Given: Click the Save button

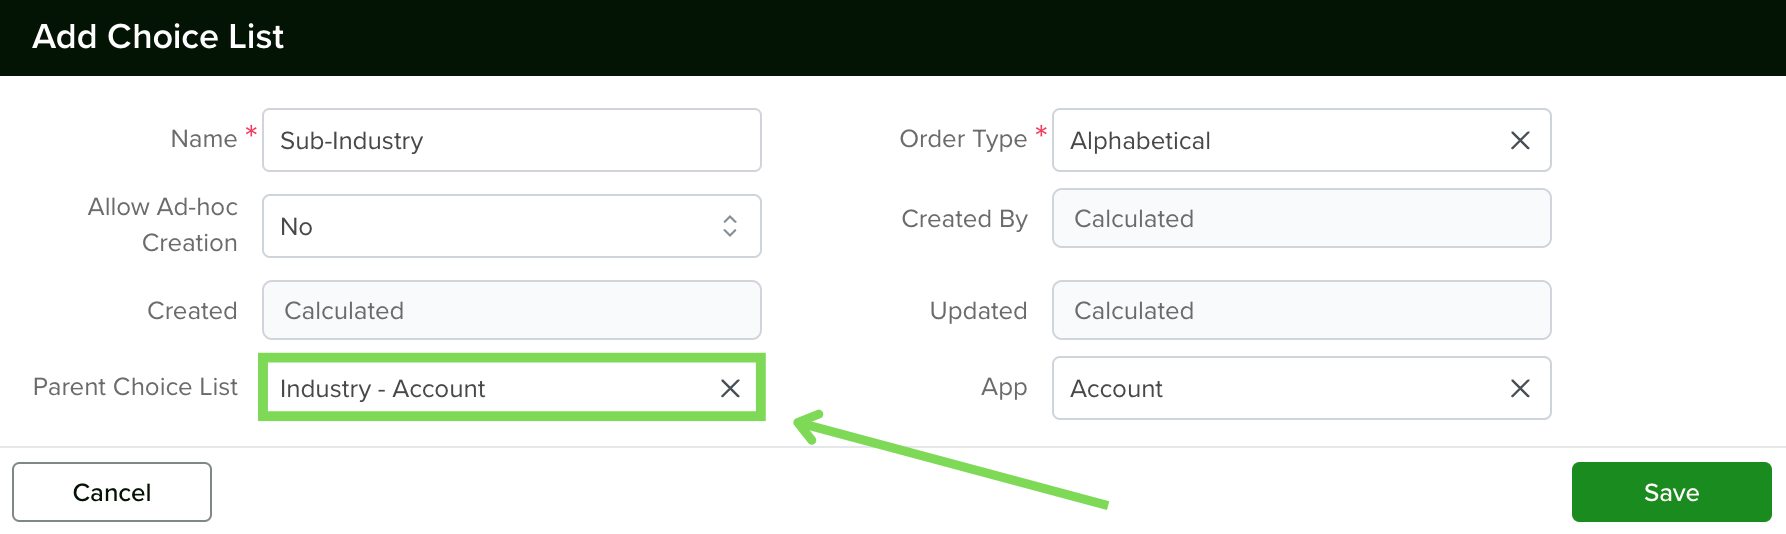Looking at the screenshot, I should pyautogui.click(x=1672, y=492).
